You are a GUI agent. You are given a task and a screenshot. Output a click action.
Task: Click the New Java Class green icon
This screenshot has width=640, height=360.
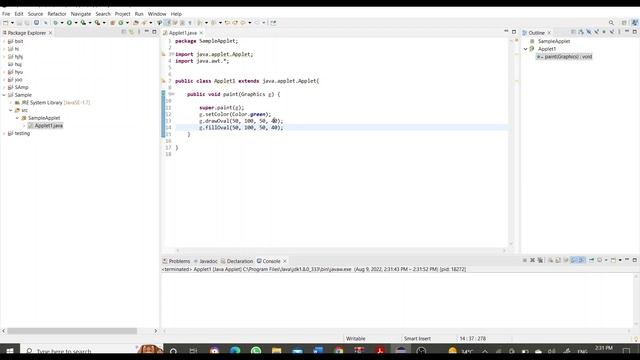121,23
